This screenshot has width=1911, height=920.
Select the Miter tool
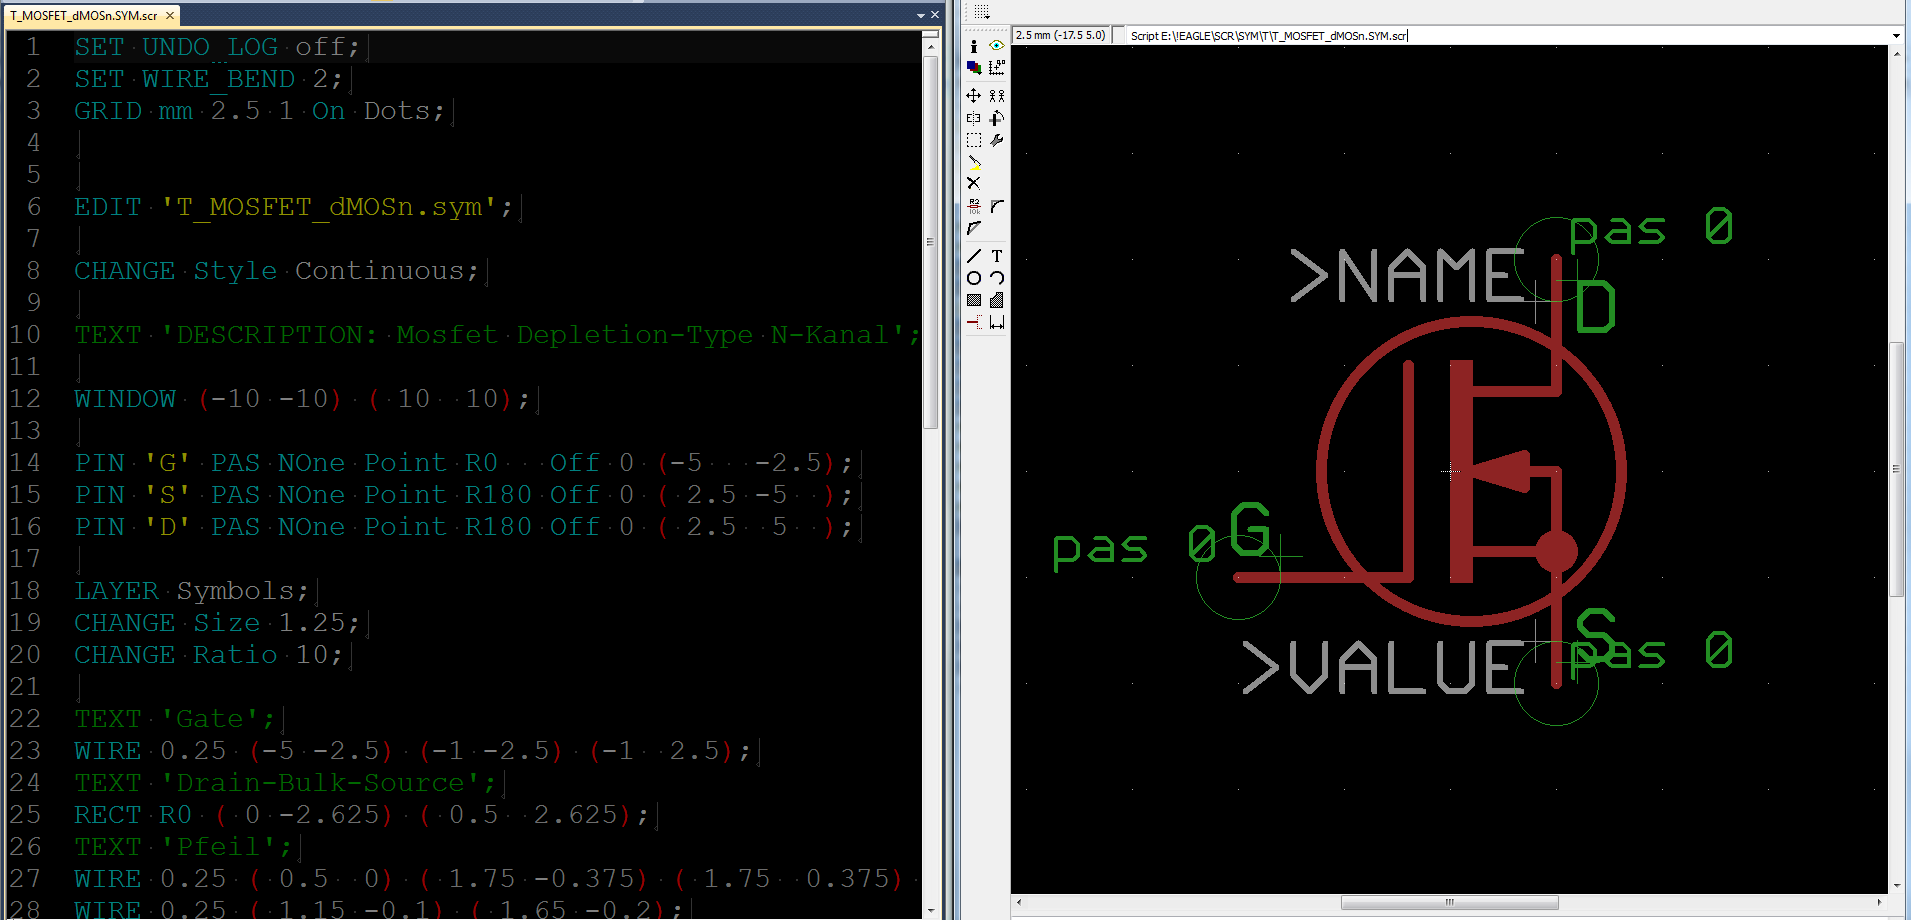(x=997, y=206)
